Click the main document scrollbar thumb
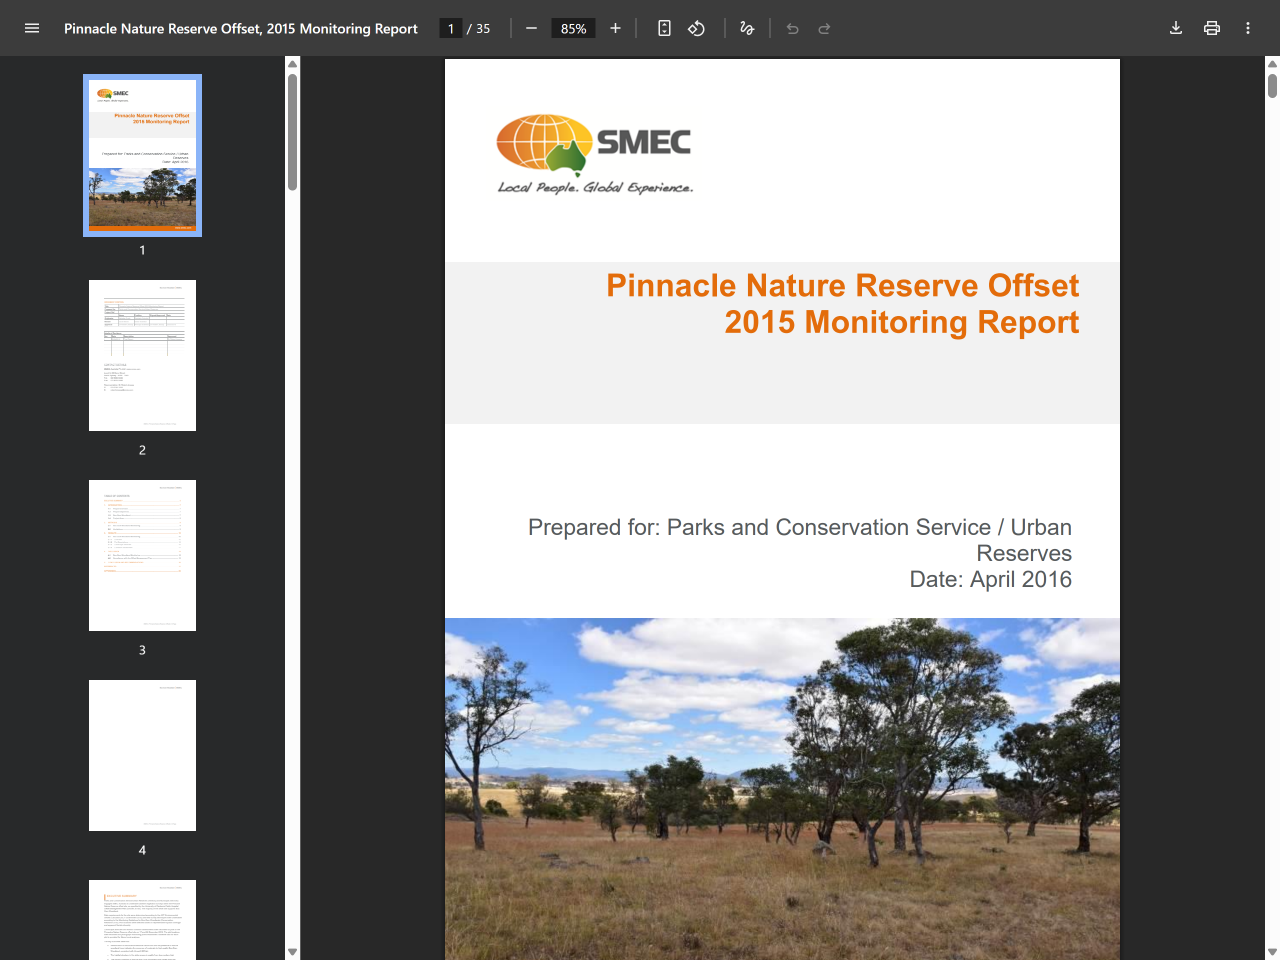The image size is (1280, 960). click(1272, 86)
